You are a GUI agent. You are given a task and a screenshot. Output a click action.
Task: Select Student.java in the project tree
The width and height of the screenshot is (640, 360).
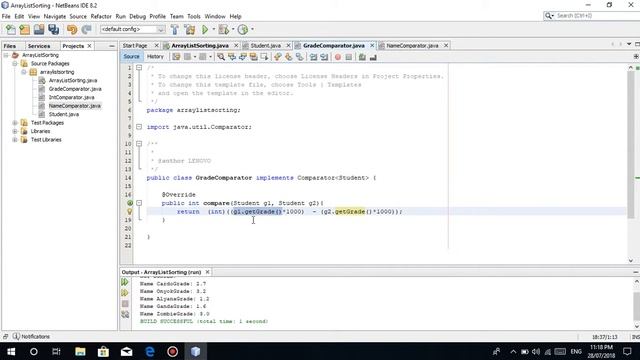pyautogui.click(x=64, y=114)
